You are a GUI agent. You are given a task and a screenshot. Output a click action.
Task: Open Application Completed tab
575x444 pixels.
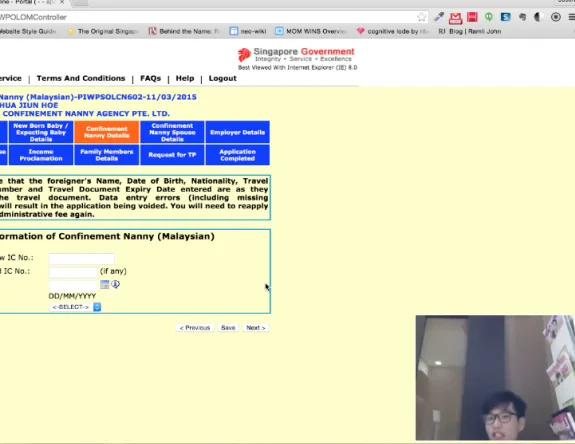(x=238, y=155)
